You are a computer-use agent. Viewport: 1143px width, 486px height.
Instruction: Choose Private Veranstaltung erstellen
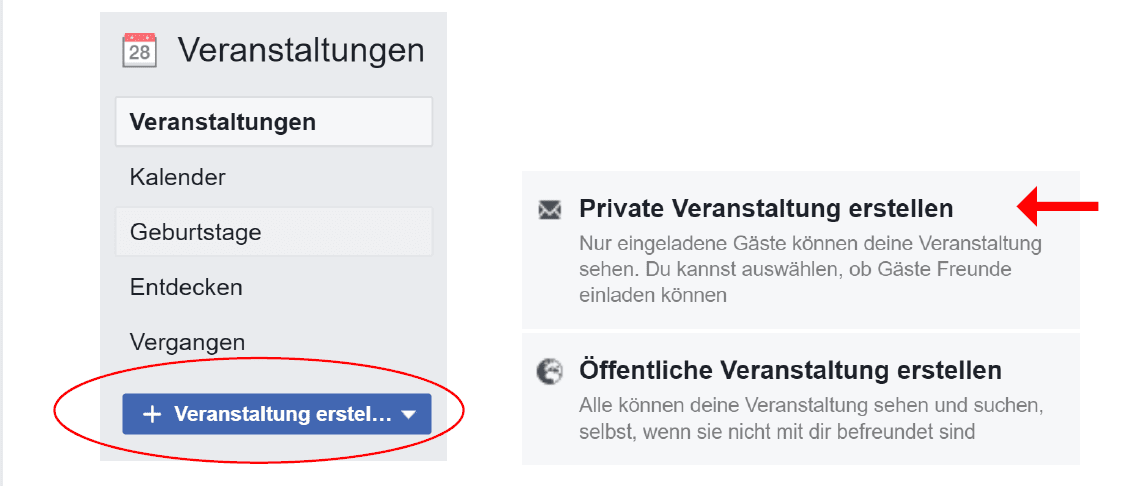point(765,209)
